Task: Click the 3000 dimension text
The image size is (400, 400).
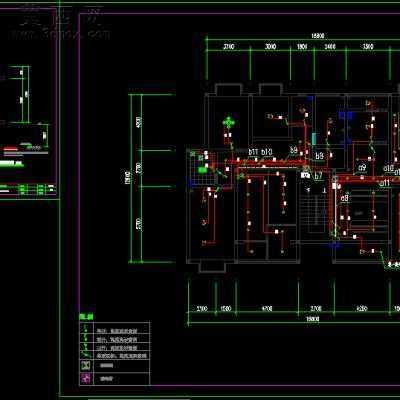Action: pyautogui.click(x=270, y=46)
